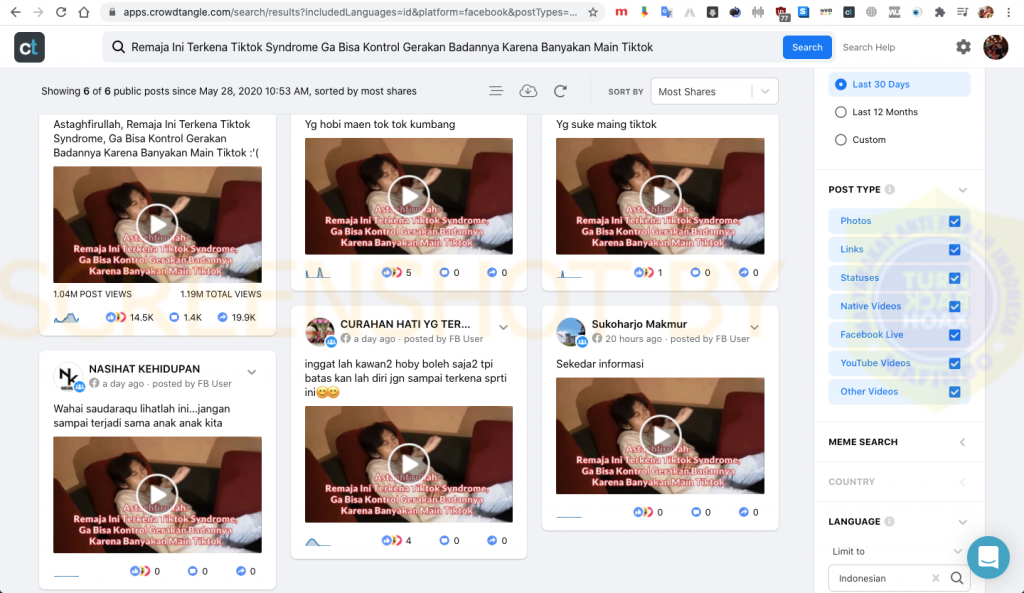Image resolution: width=1024 pixels, height=593 pixels.
Task: Collapse the Post Type section
Action: (963, 189)
